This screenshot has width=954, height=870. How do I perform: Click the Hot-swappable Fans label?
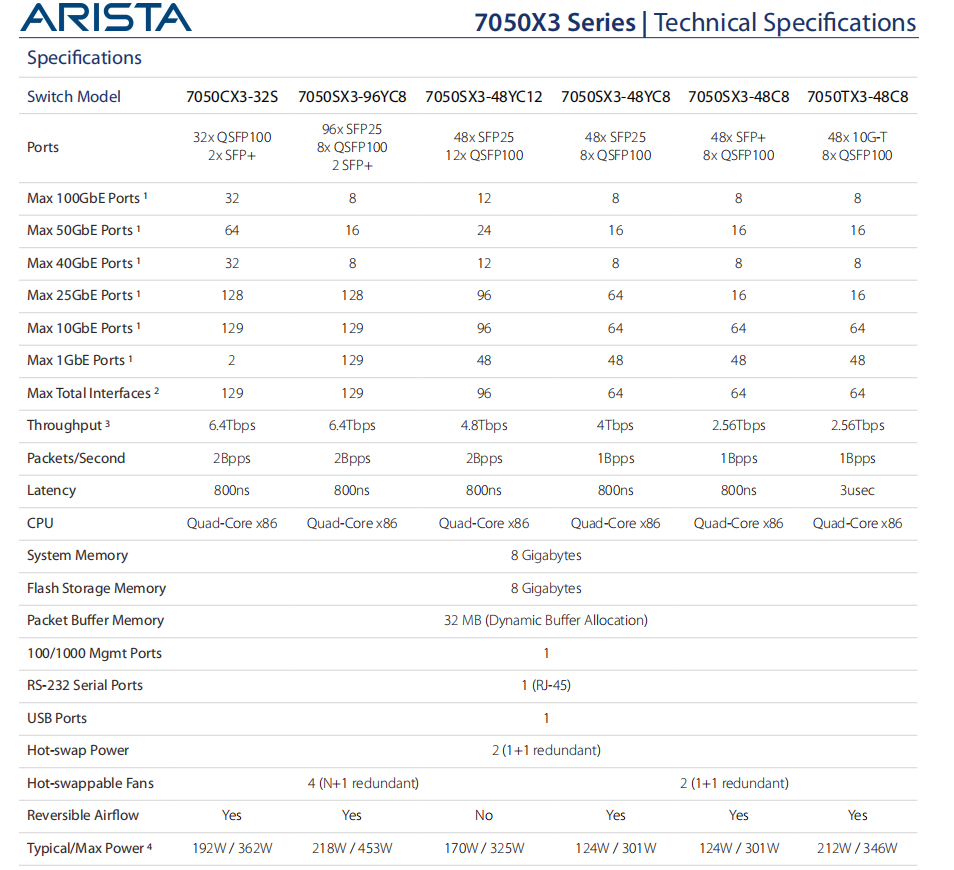click(90, 784)
